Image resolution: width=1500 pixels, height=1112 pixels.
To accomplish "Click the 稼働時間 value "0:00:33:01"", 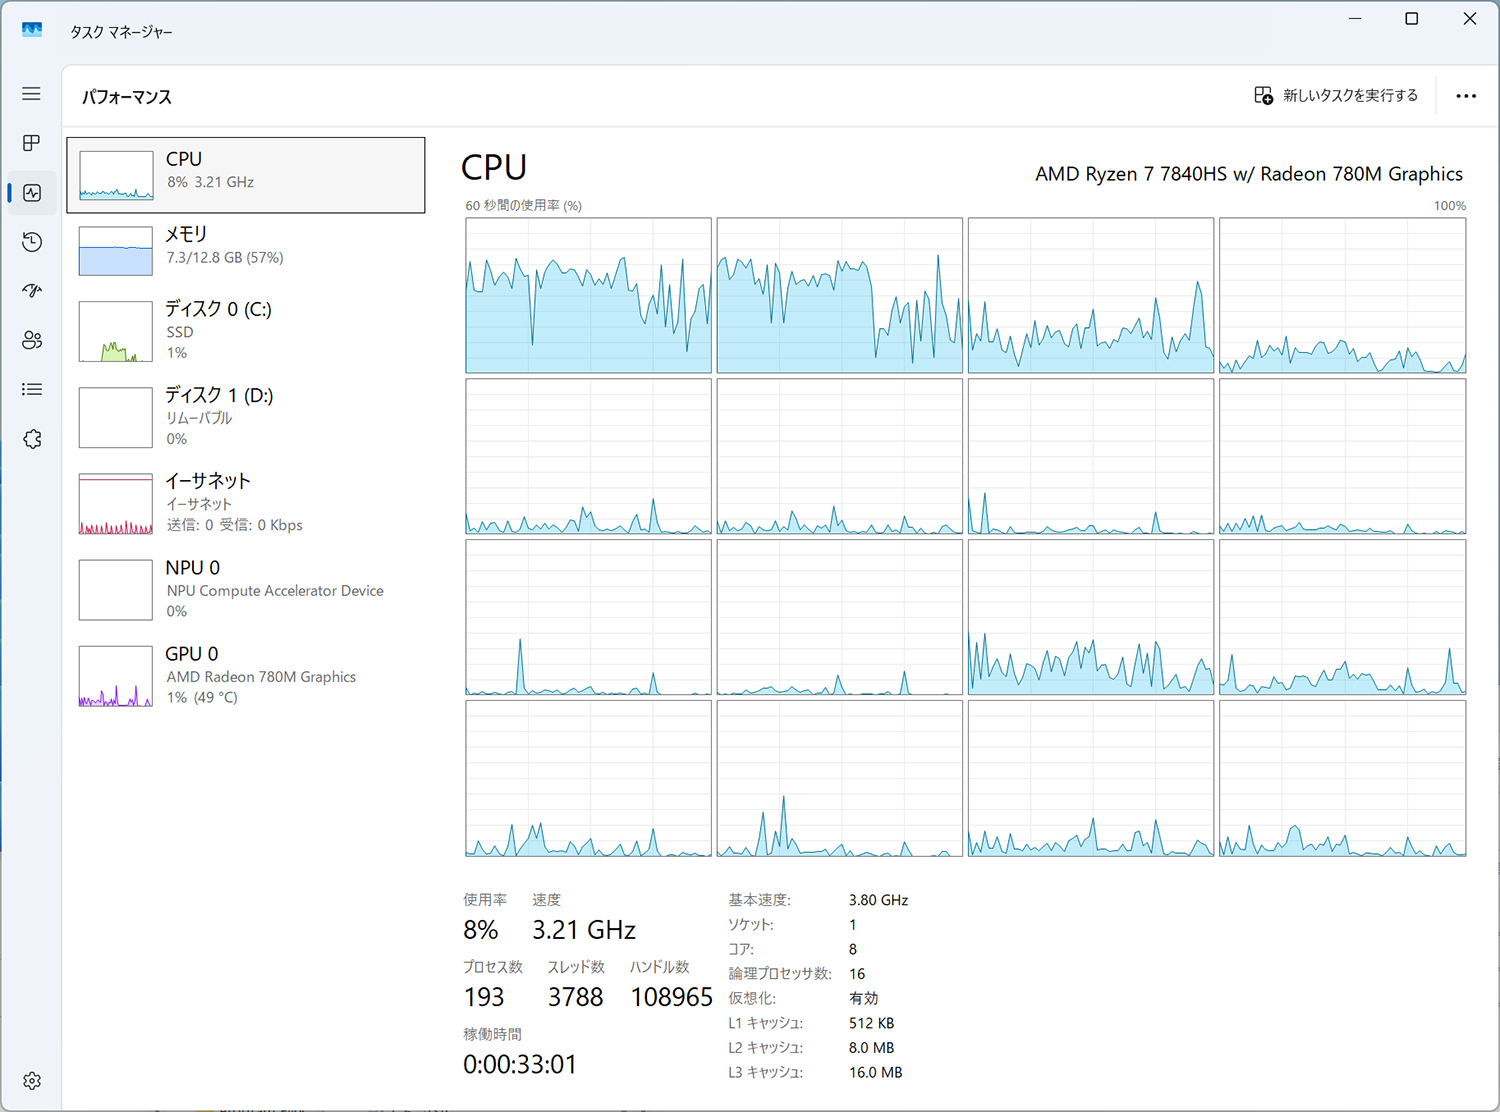I will pyautogui.click(x=520, y=1064).
